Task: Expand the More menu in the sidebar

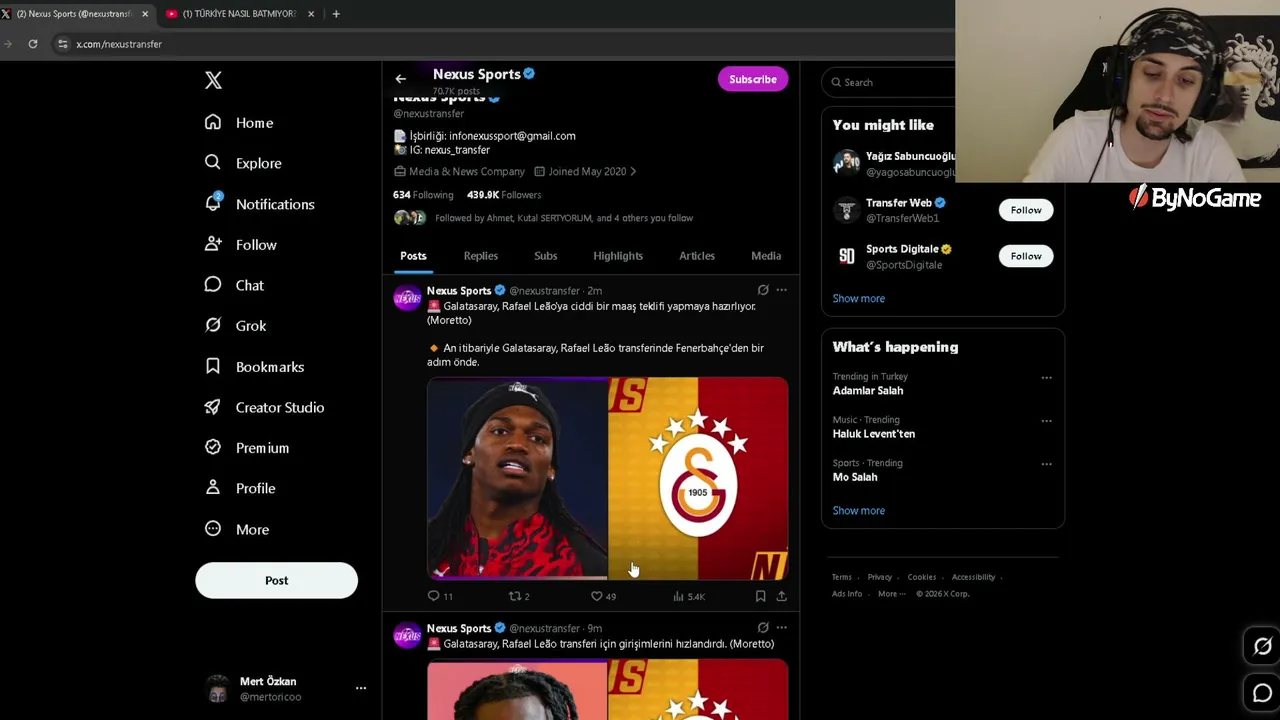Action: pos(236,529)
